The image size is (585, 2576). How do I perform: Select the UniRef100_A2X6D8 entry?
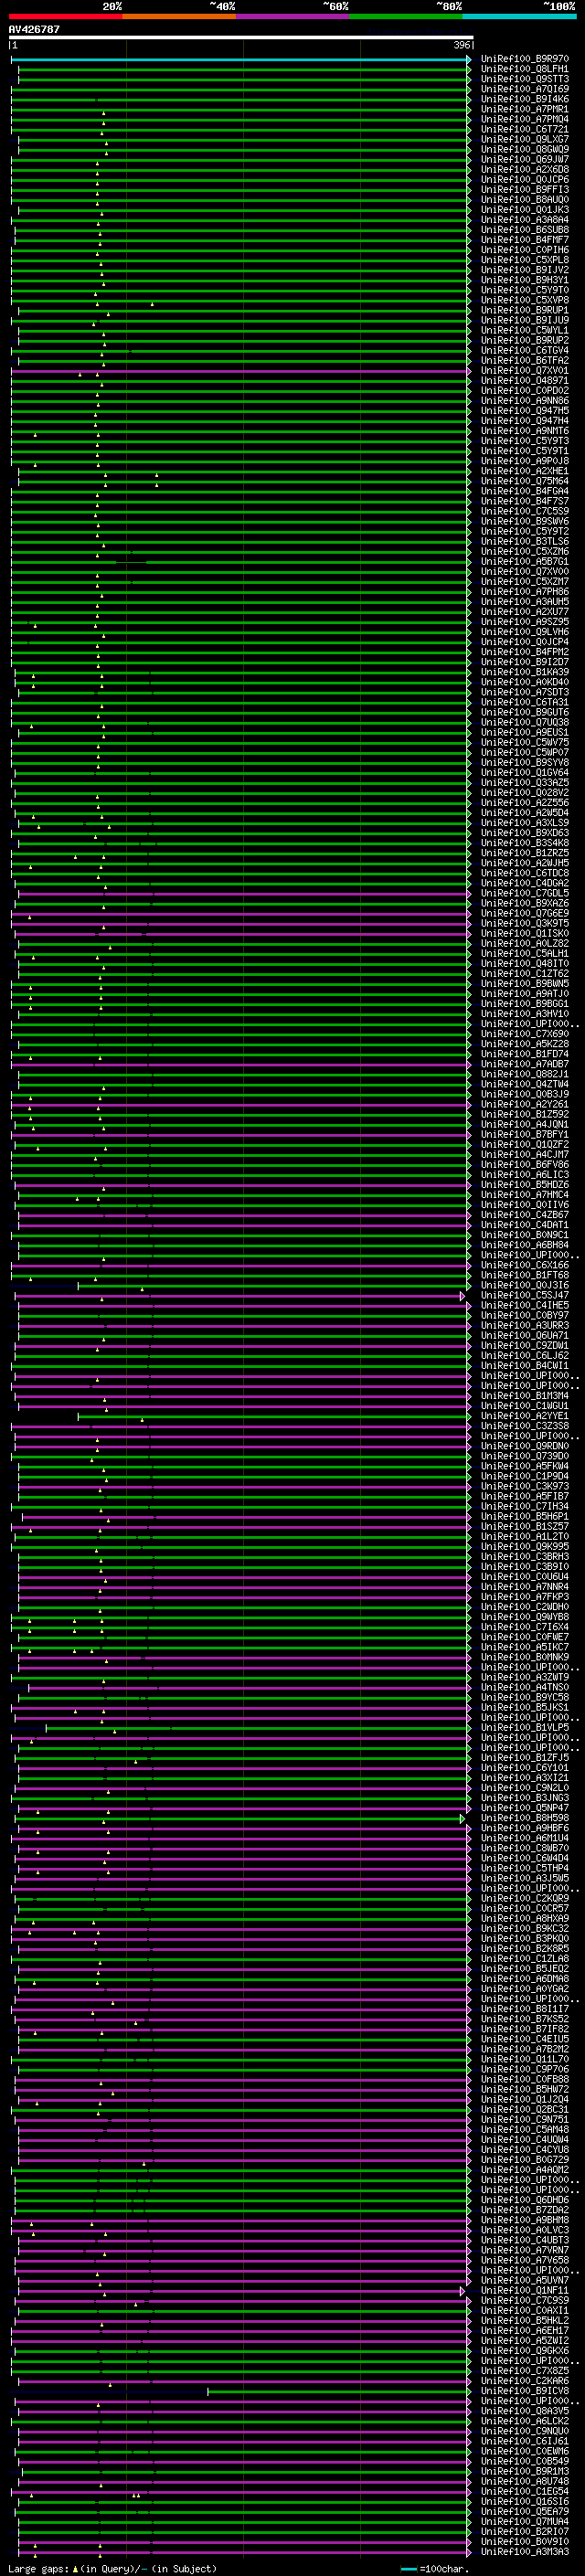(x=524, y=169)
